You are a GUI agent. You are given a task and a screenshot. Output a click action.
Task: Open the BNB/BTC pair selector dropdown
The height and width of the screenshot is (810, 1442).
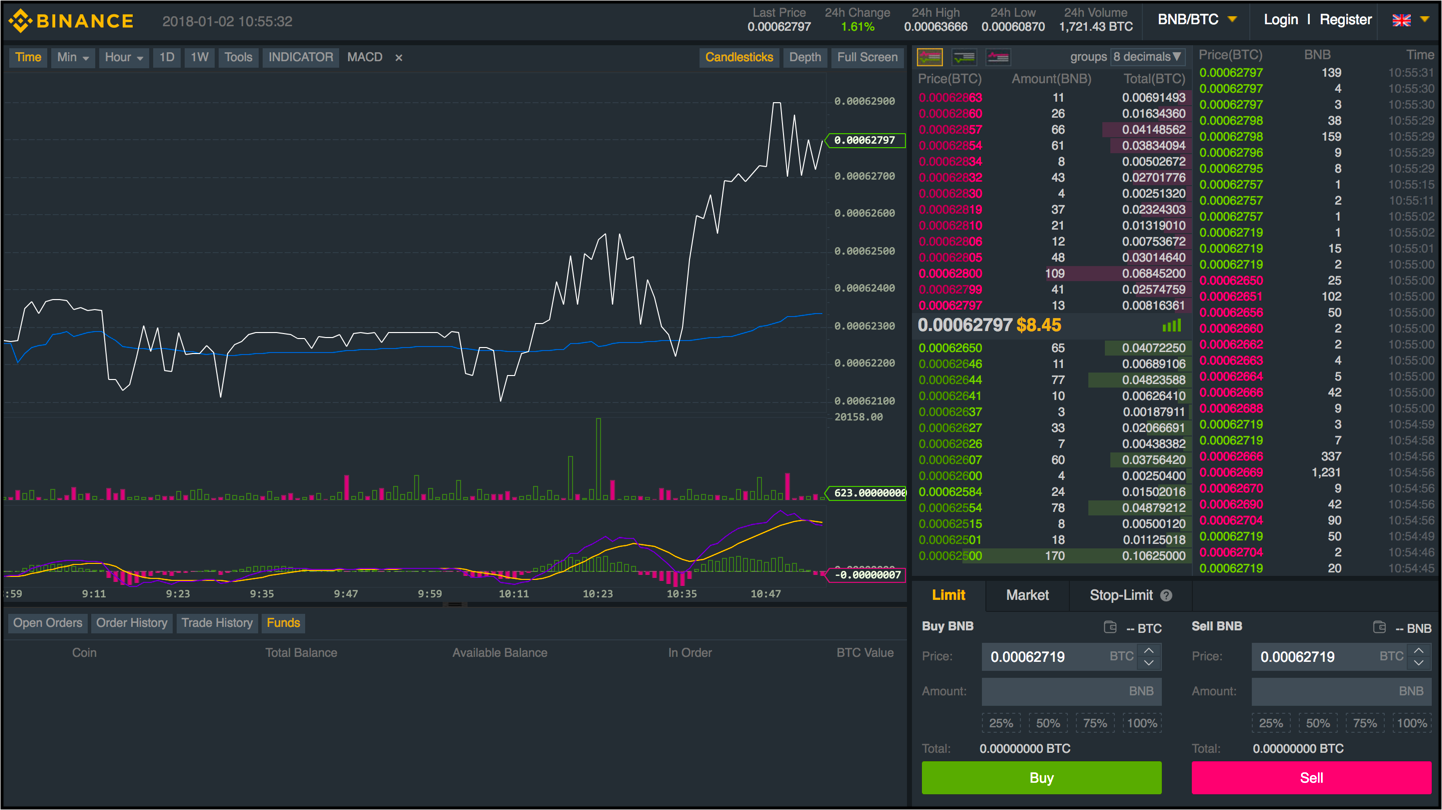coord(1197,20)
